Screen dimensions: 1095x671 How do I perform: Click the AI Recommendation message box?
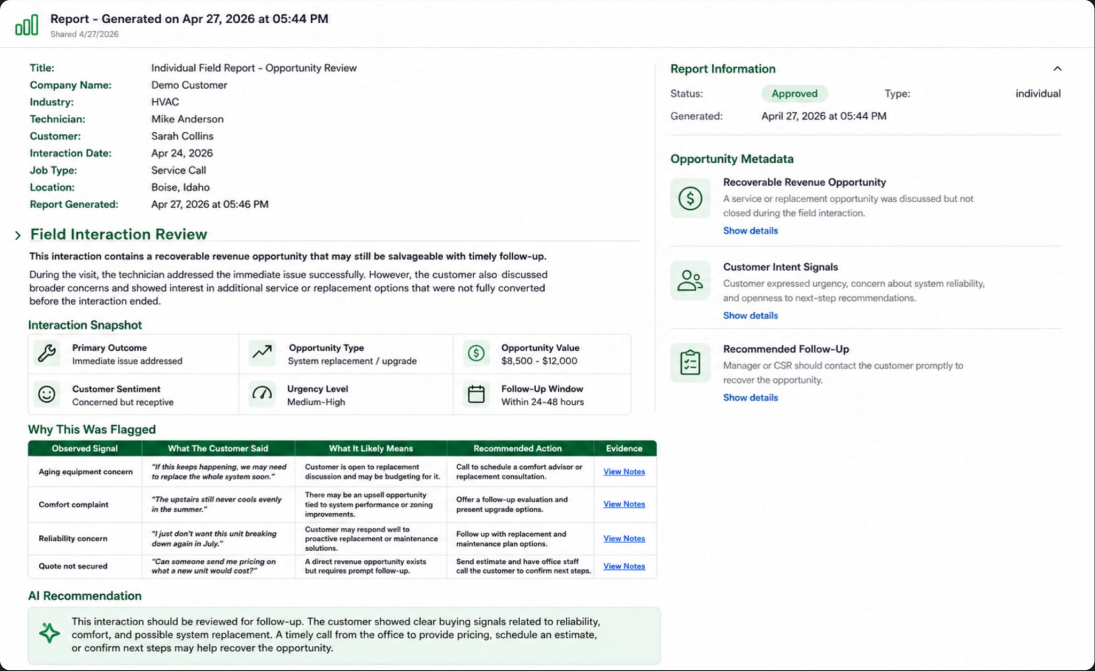click(x=344, y=635)
